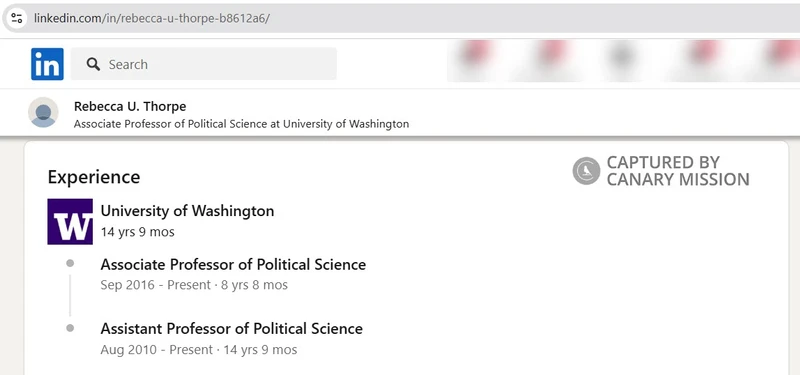Viewport: 800px width, 375px height.
Task: Click the Rebecca U. Thorpe name
Action: click(x=130, y=107)
